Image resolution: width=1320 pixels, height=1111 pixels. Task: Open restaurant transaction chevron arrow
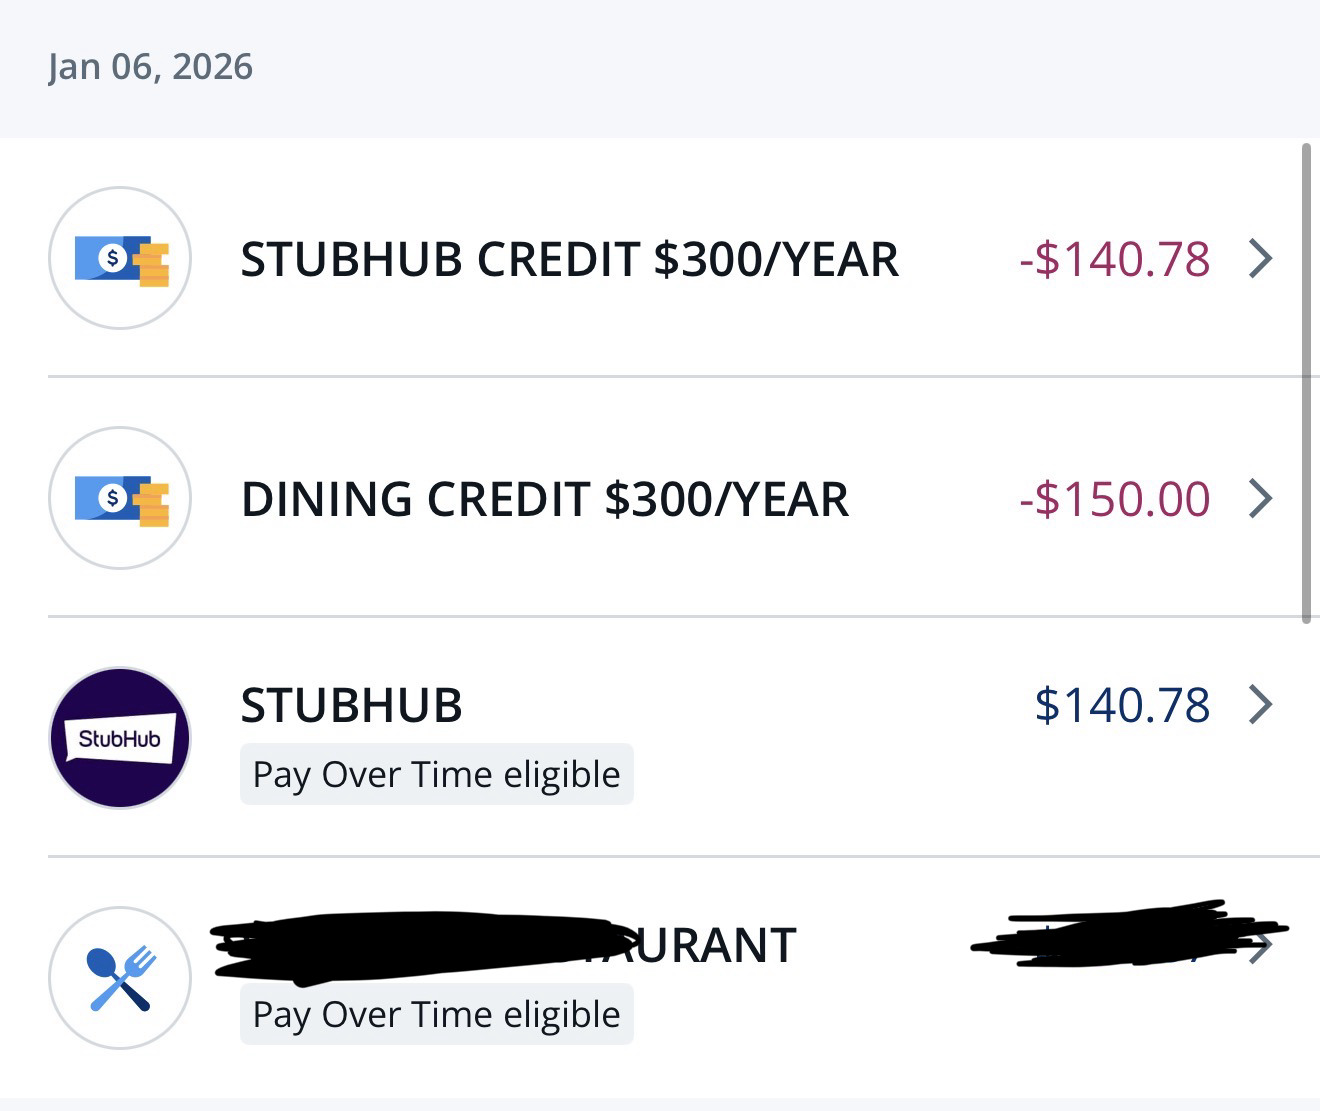point(1263,946)
